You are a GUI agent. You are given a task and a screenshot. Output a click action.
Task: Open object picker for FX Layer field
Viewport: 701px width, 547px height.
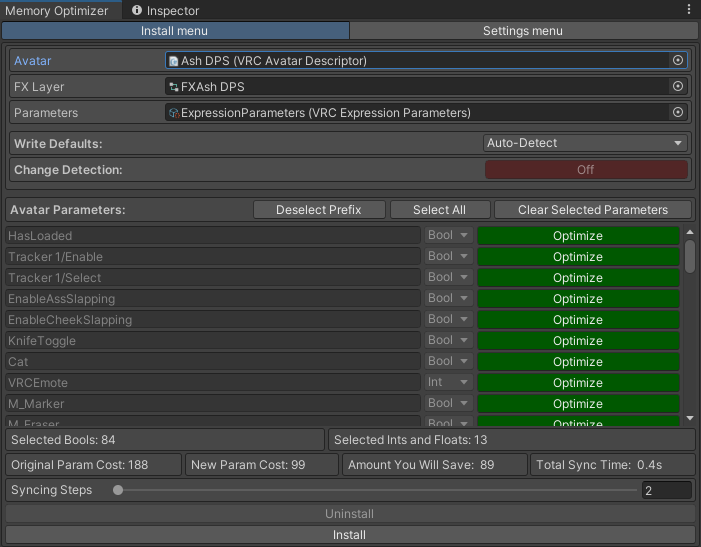(678, 86)
